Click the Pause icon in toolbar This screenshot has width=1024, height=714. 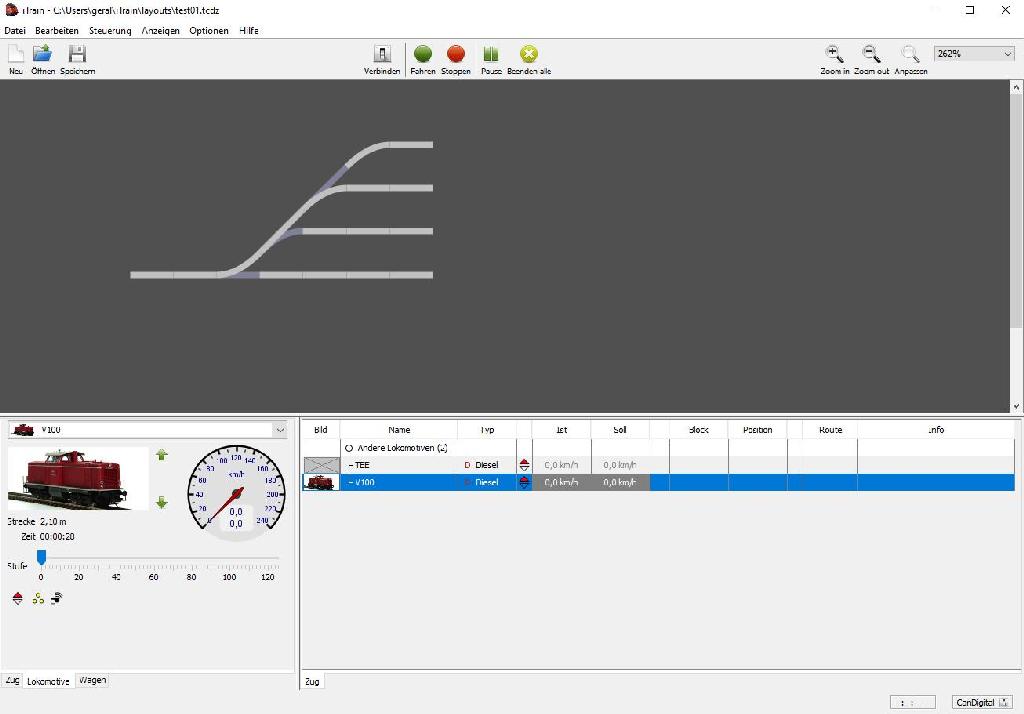(x=491, y=54)
